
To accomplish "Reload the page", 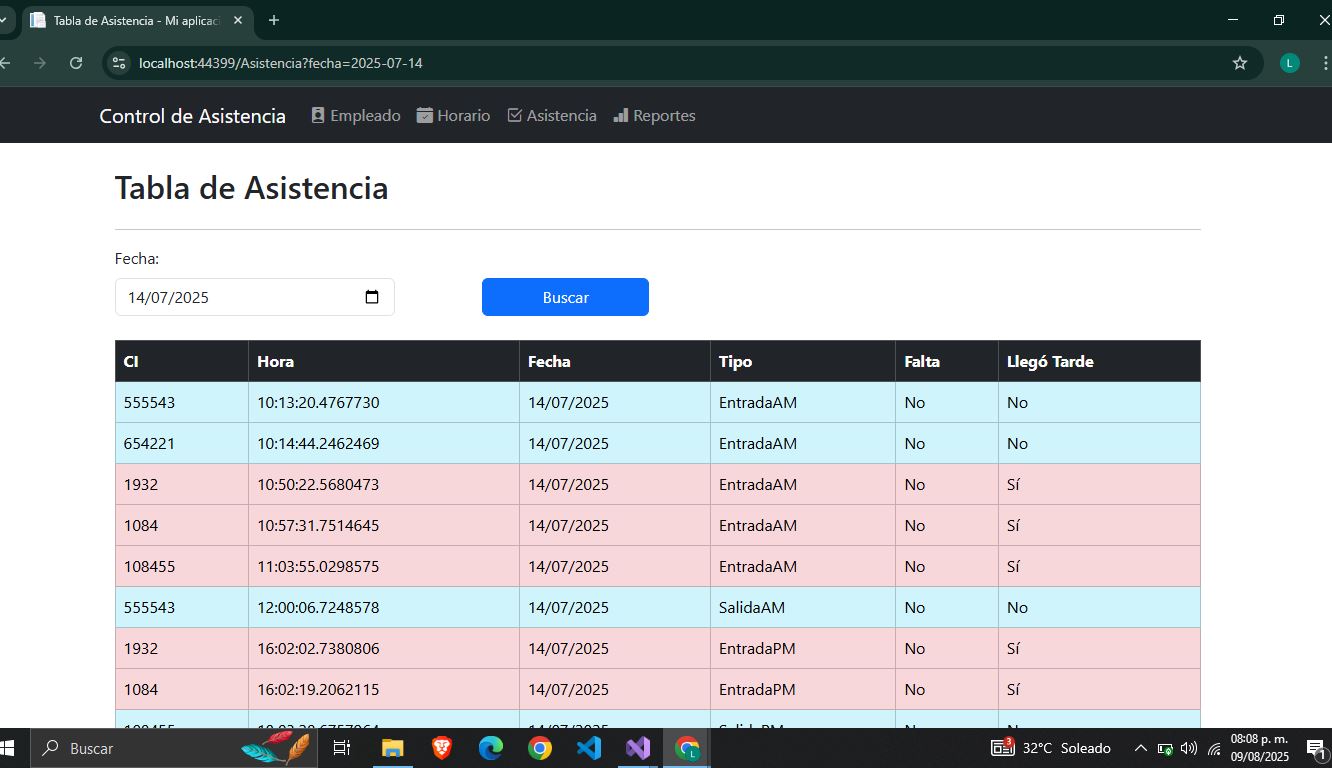I will [x=76, y=63].
